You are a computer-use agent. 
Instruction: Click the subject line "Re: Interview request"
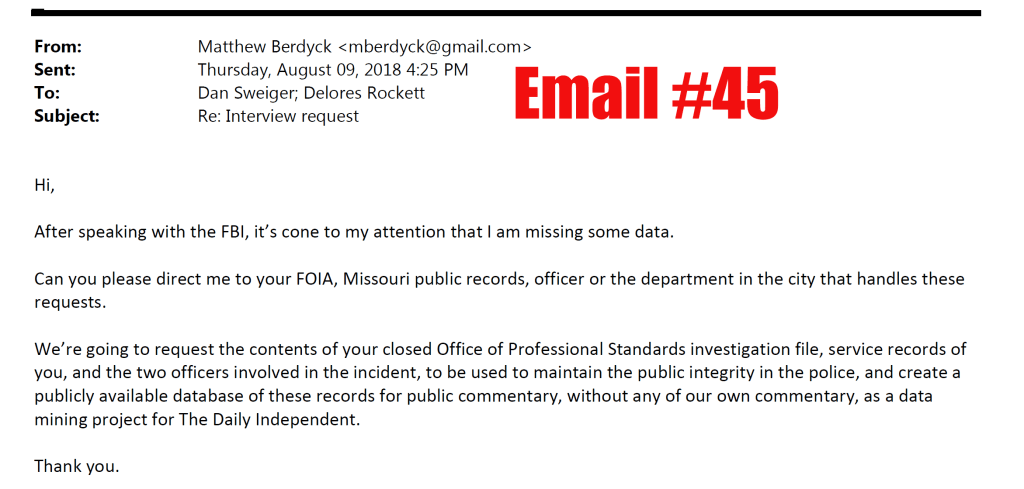(x=278, y=116)
